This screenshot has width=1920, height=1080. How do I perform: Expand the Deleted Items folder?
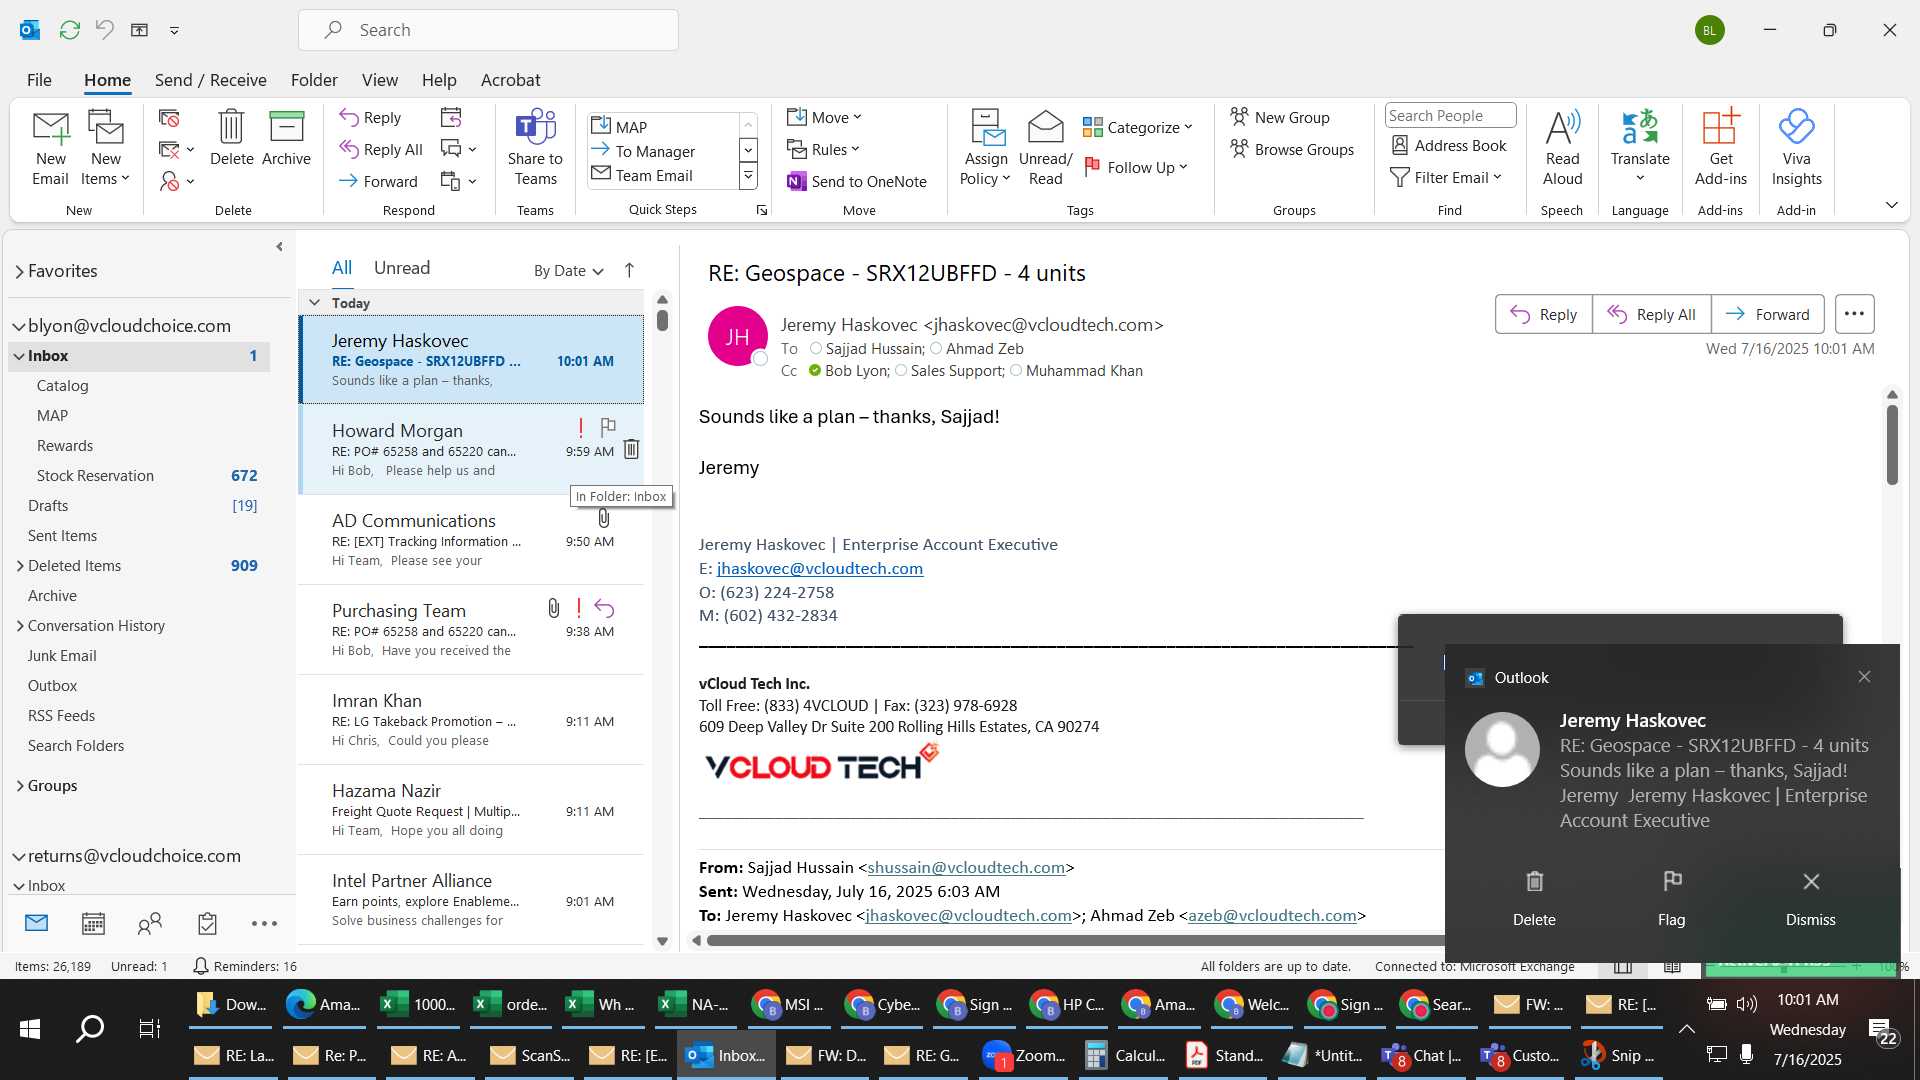pyautogui.click(x=20, y=566)
